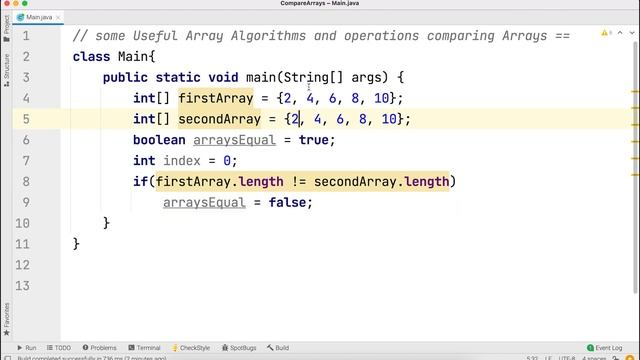Click line number 5 in gutter

pyautogui.click(x=26, y=119)
